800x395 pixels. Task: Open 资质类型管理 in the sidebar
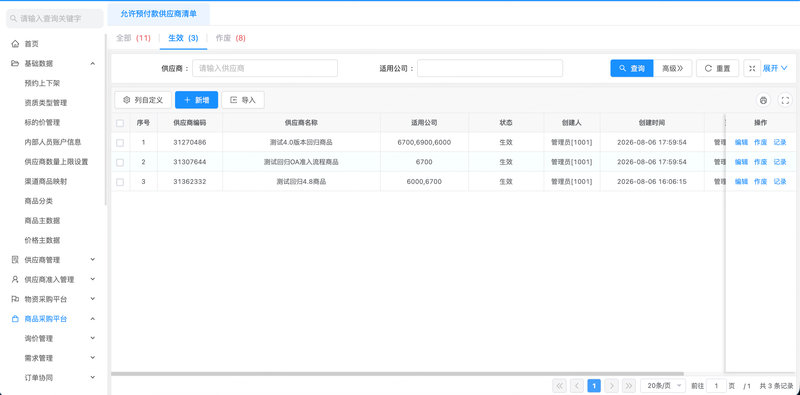click(46, 103)
